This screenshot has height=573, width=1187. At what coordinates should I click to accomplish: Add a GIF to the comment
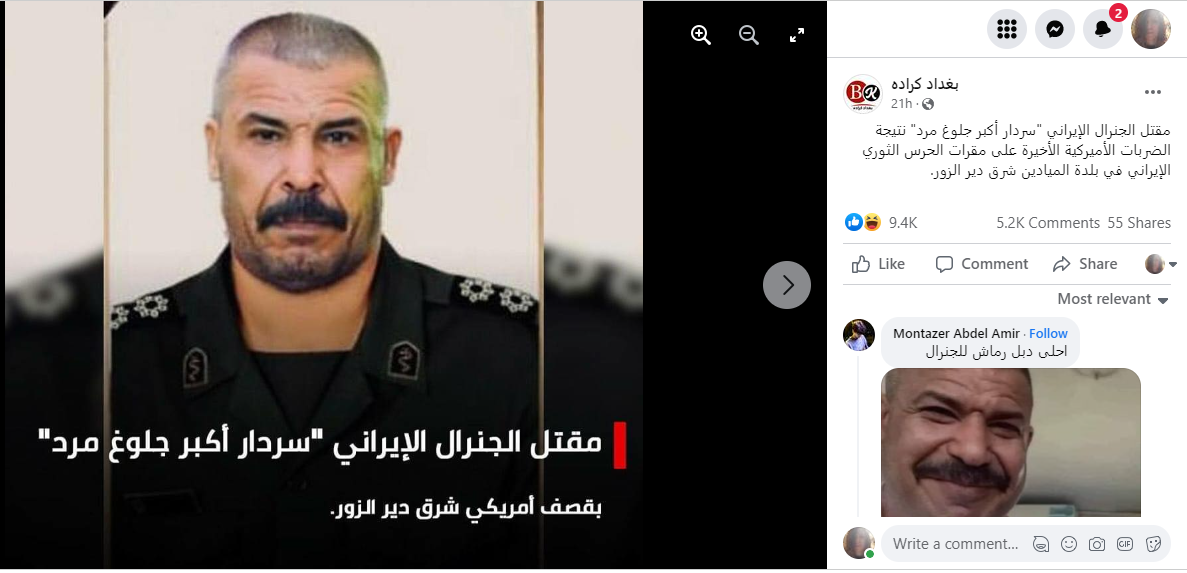coord(1125,543)
